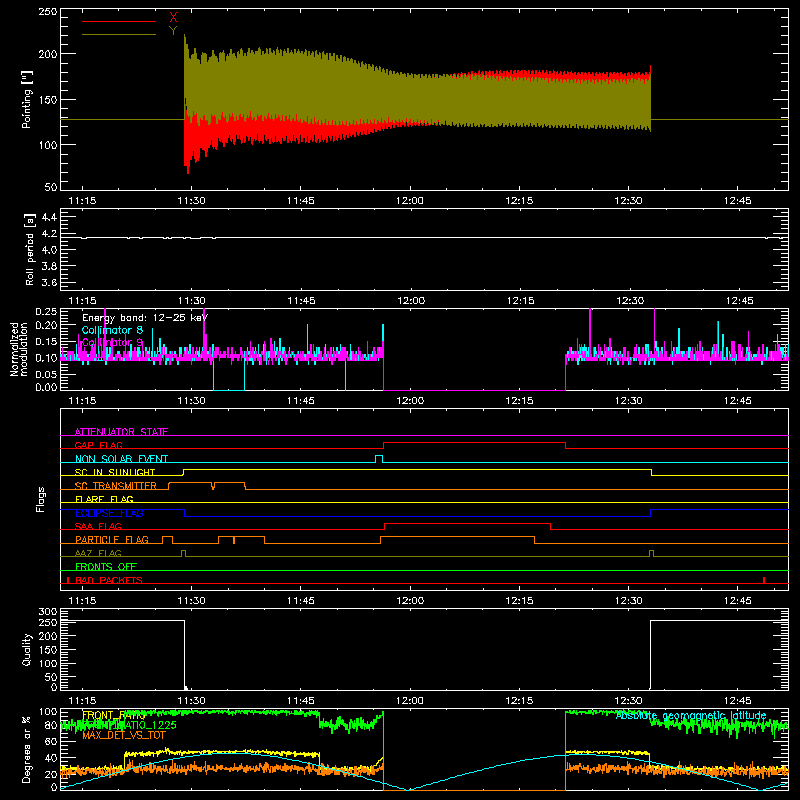Select the 'Degrees or %' axis title
The width and height of the screenshot is (800, 800).
coord(27,749)
